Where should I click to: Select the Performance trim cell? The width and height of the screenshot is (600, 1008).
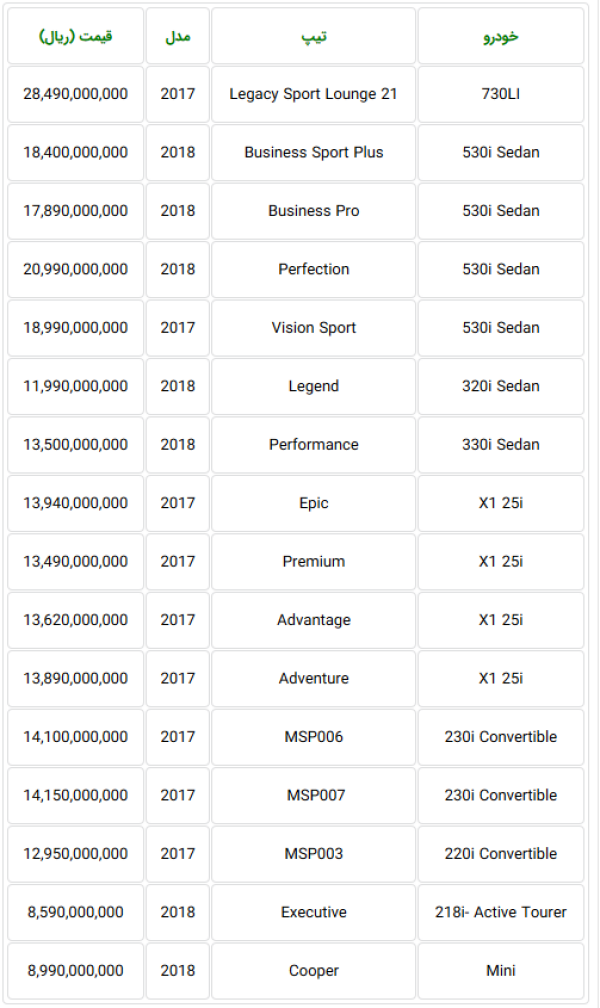point(313,445)
